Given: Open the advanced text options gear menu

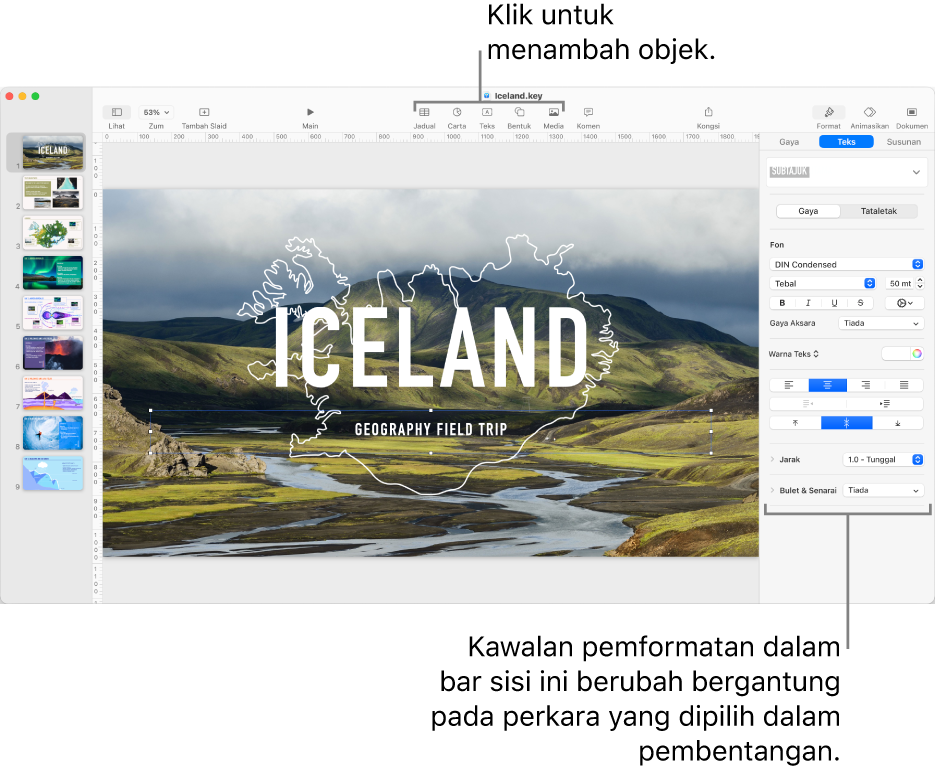Looking at the screenshot, I should (x=905, y=303).
